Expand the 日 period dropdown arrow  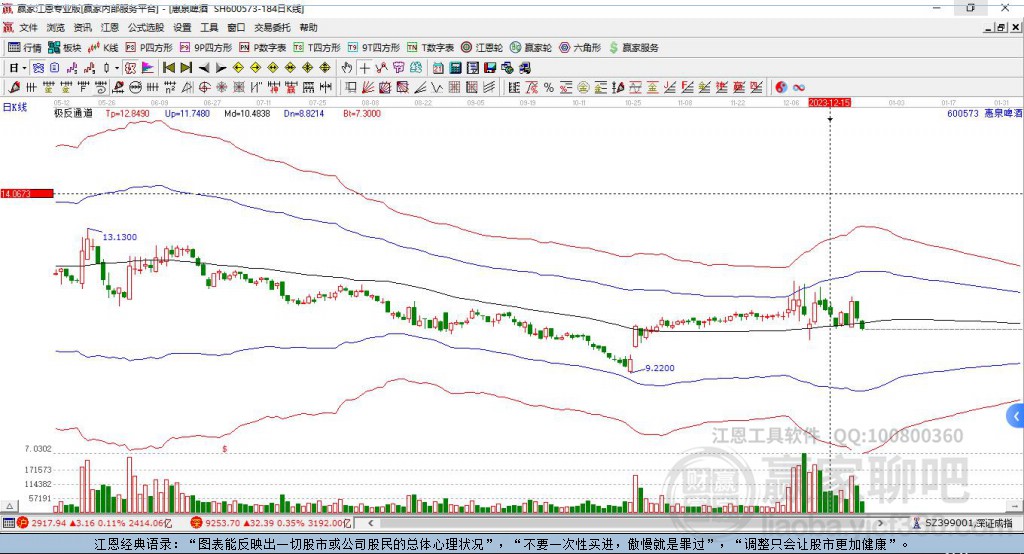24,68
